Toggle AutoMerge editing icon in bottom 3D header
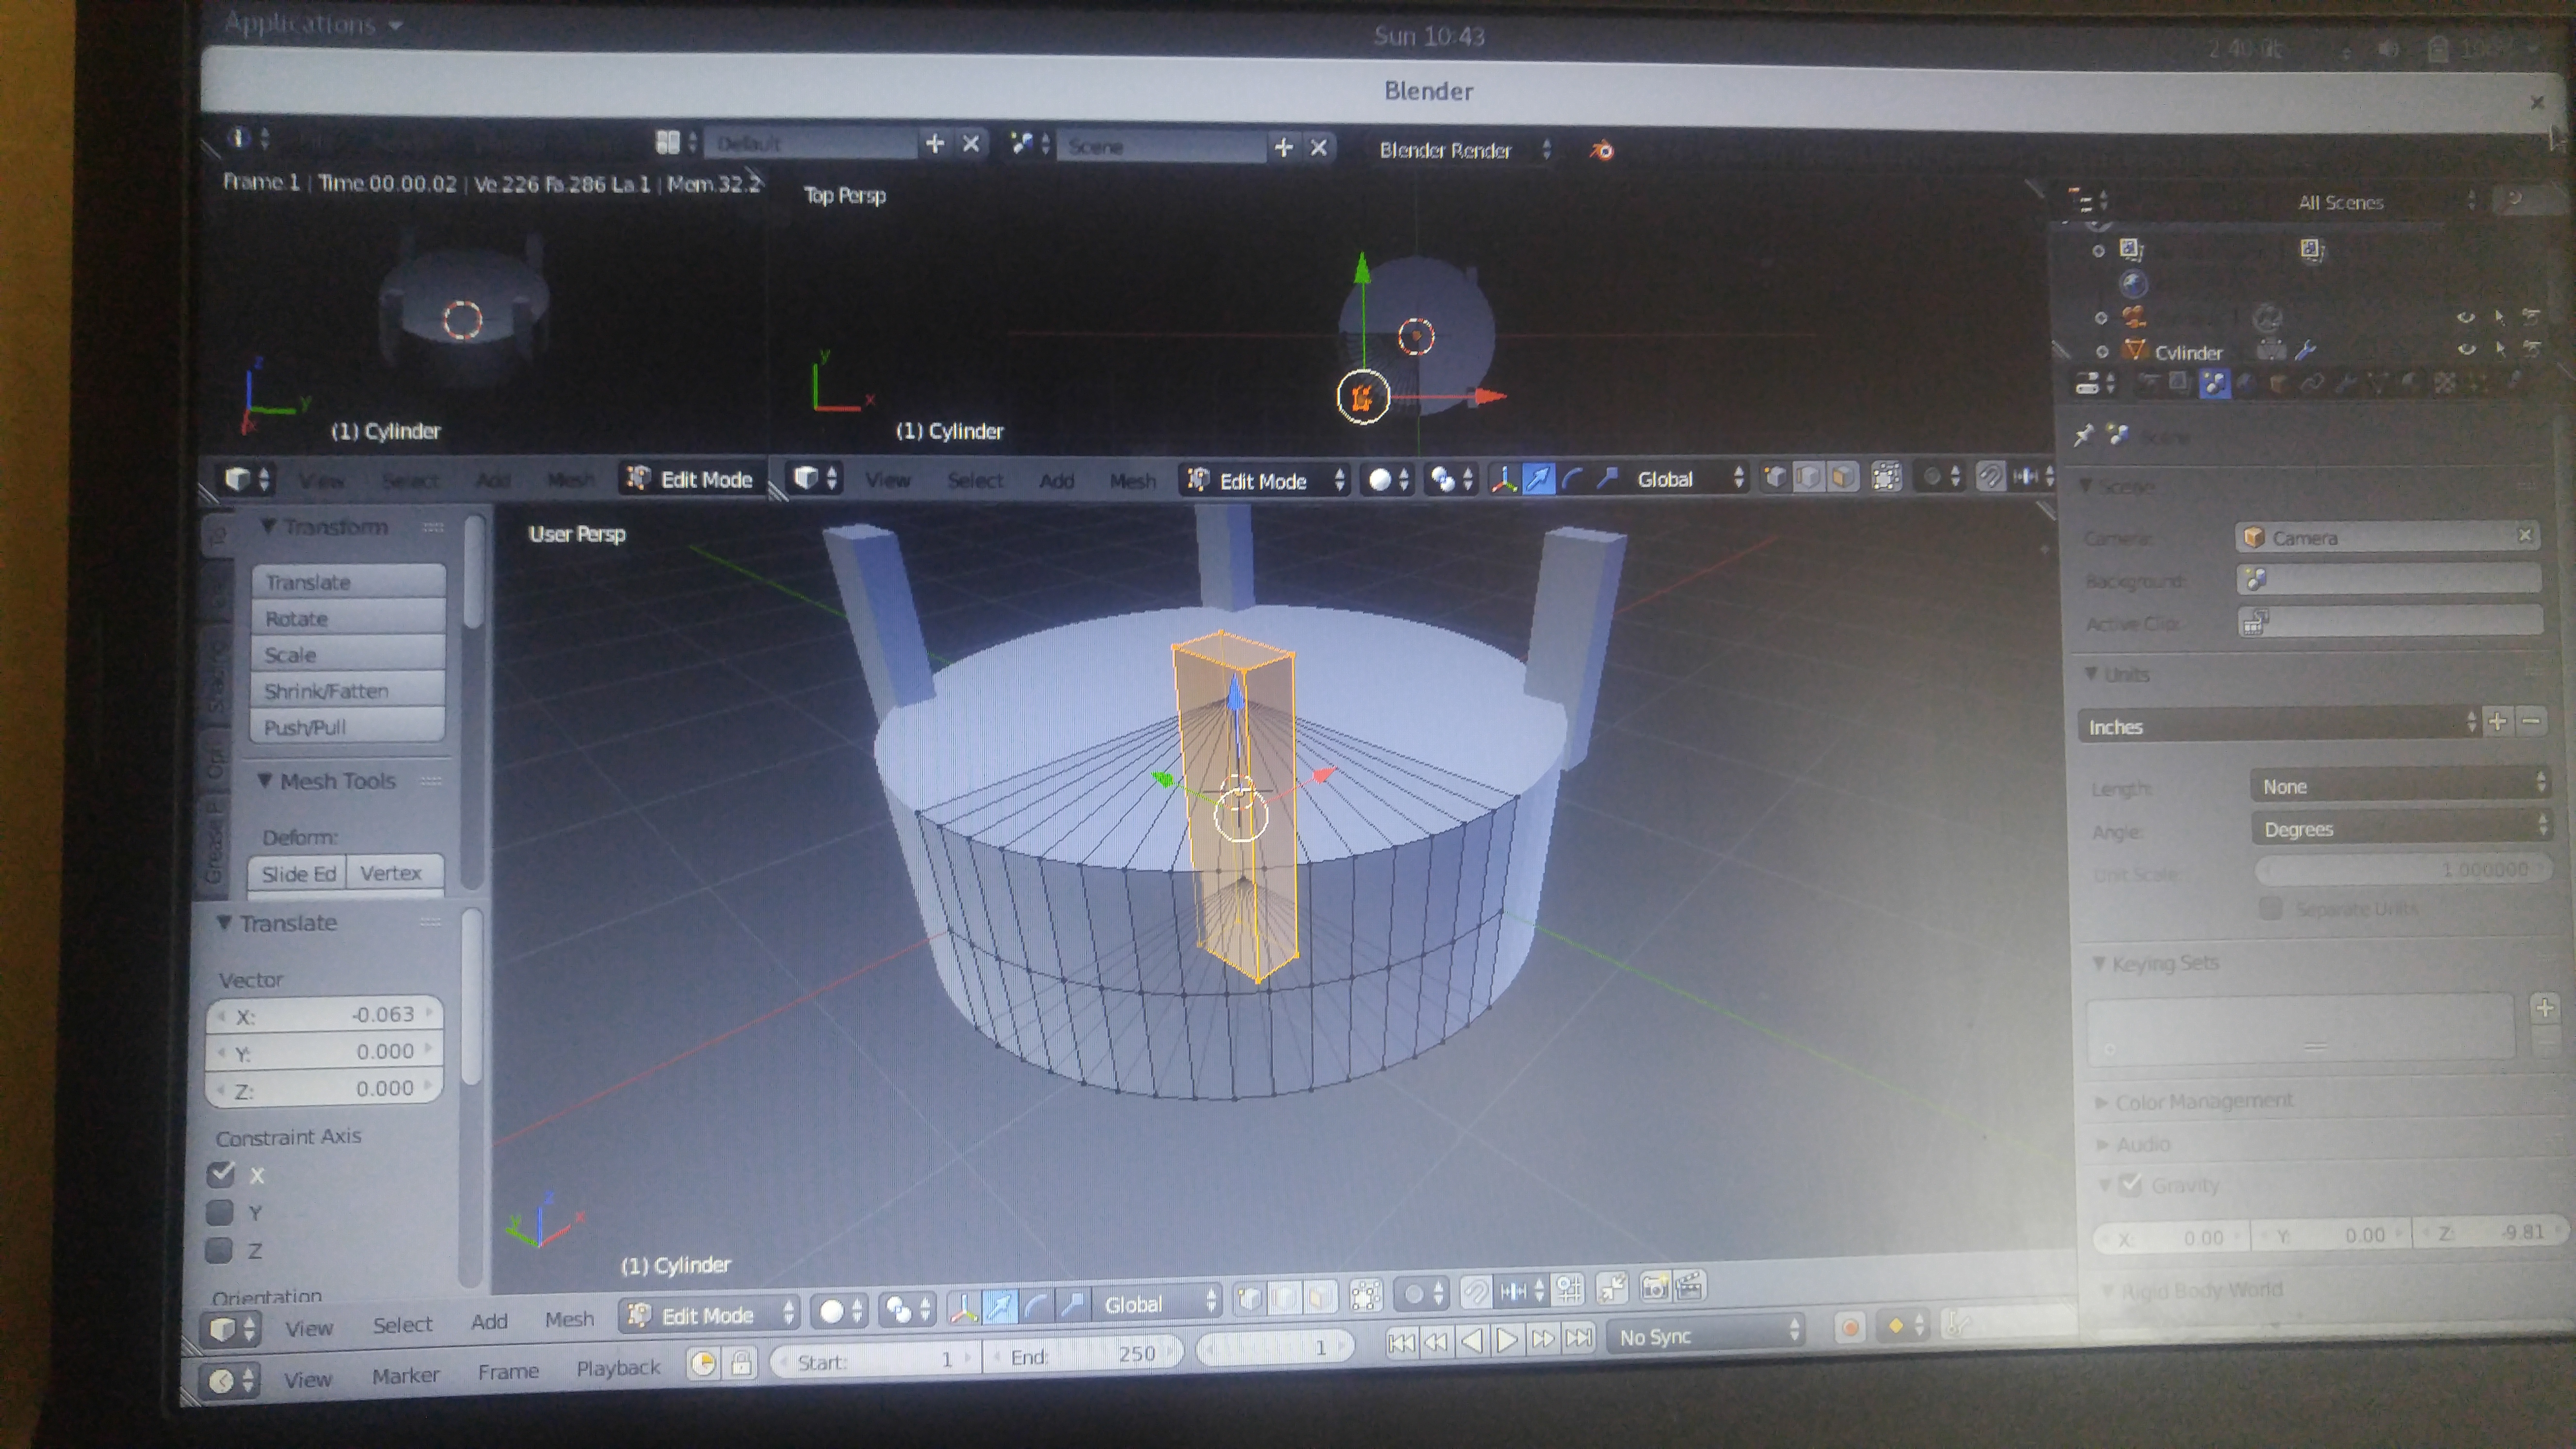 [1612, 1288]
